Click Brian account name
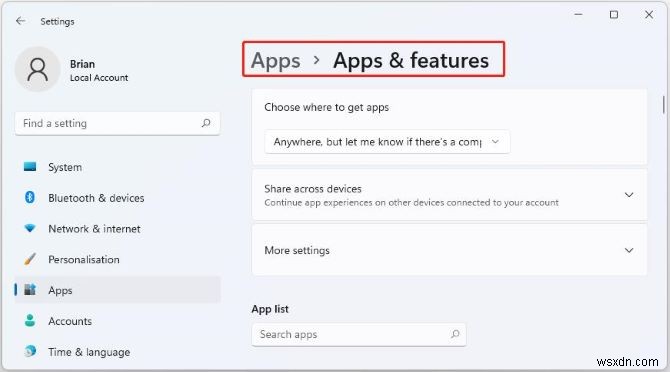The image size is (670, 372). [x=82, y=64]
